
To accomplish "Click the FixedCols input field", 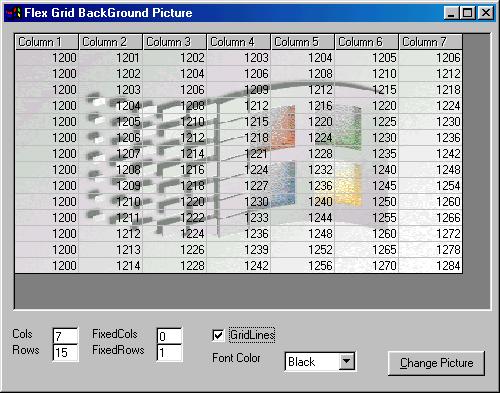I will [169, 336].
